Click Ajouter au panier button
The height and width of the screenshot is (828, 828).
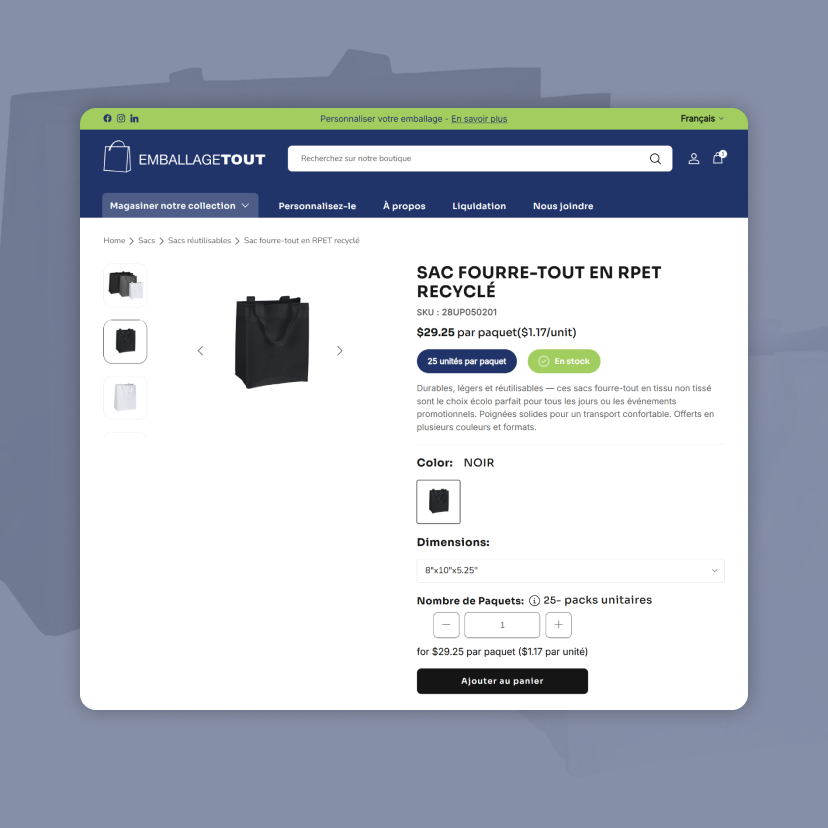[502, 681]
